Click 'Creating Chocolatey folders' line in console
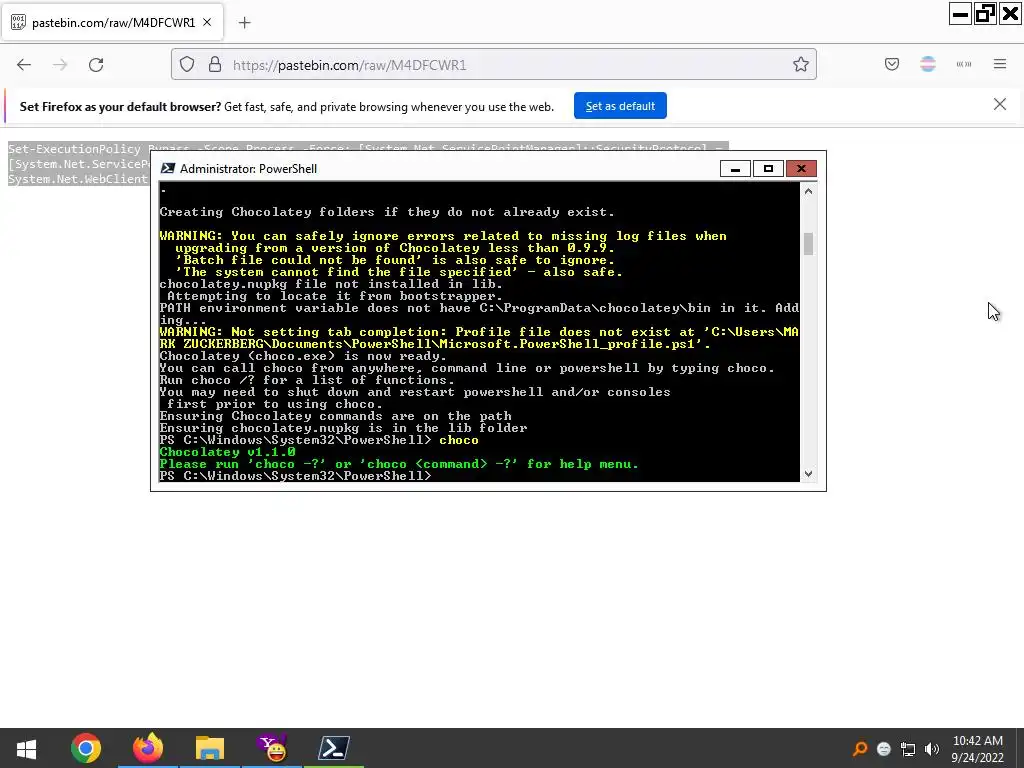Viewport: 1024px width, 768px height. (x=387, y=212)
